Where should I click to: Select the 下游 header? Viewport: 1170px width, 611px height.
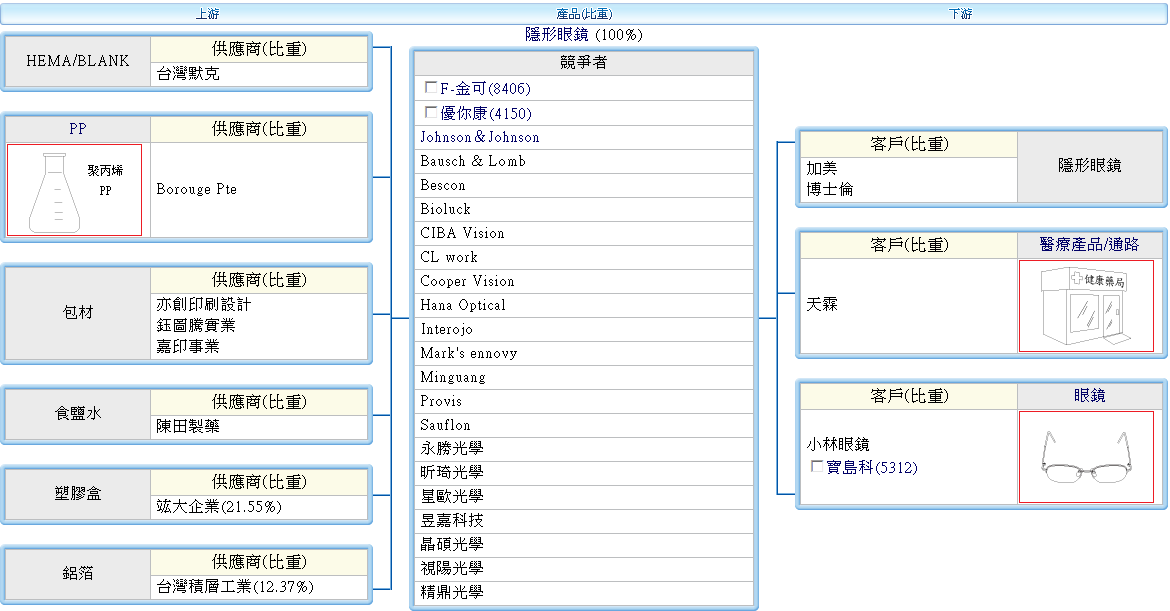click(960, 14)
